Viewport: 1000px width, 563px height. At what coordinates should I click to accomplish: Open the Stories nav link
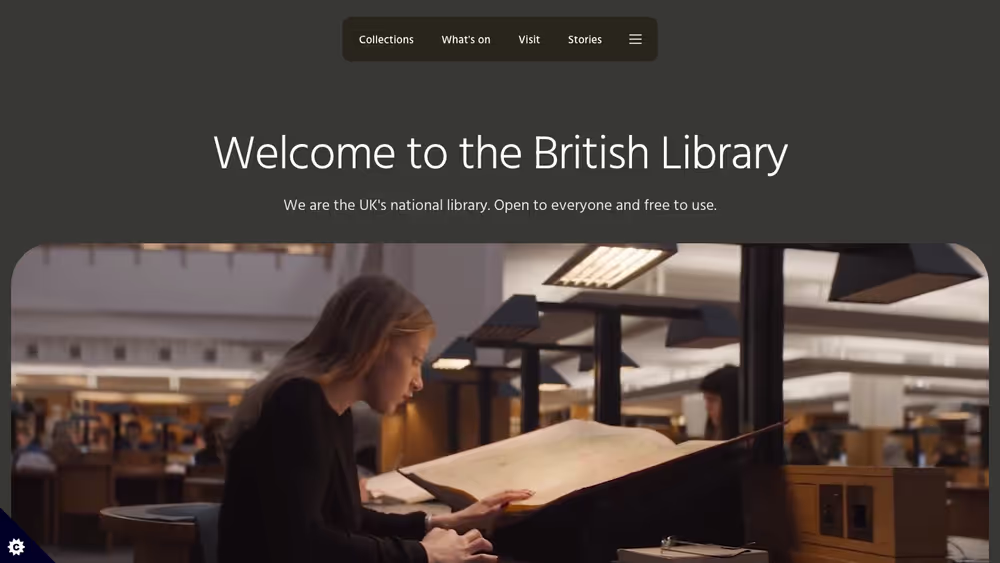tap(585, 40)
